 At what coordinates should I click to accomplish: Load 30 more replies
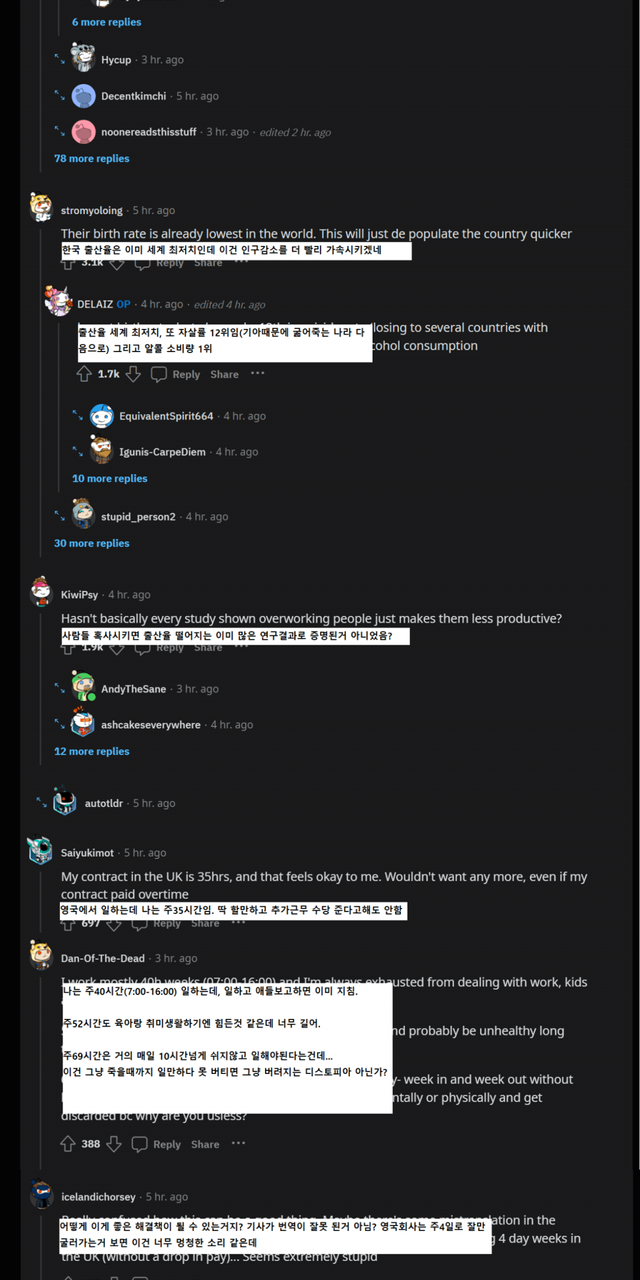click(x=92, y=543)
